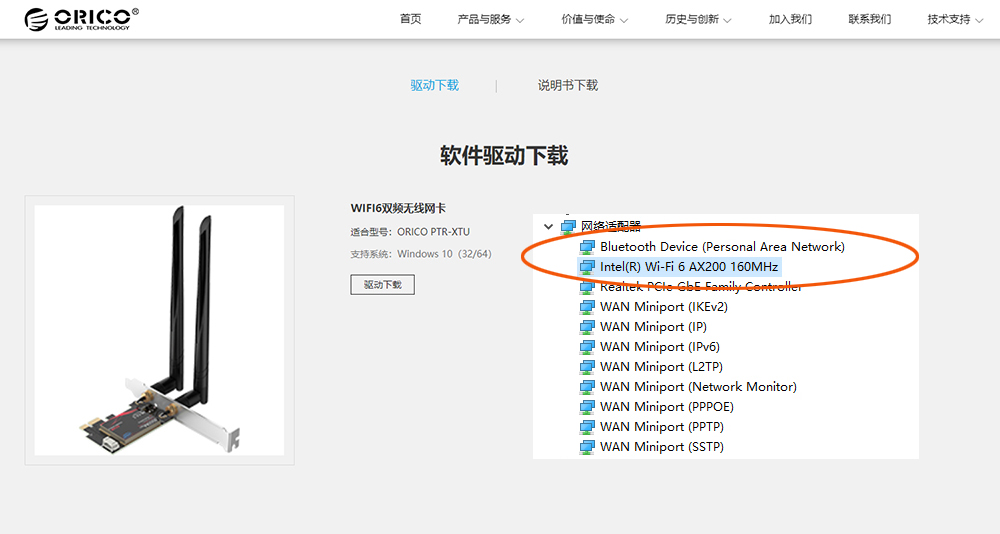Expand the 技术支持 dropdown chevron

tap(979, 20)
